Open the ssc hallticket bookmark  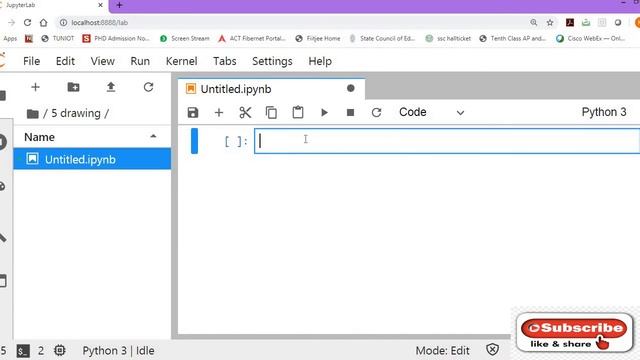(x=448, y=38)
